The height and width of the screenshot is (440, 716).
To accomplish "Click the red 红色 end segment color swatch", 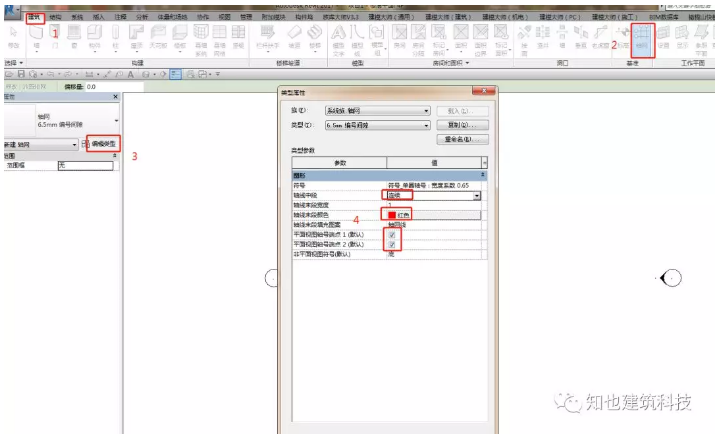I will pos(392,215).
